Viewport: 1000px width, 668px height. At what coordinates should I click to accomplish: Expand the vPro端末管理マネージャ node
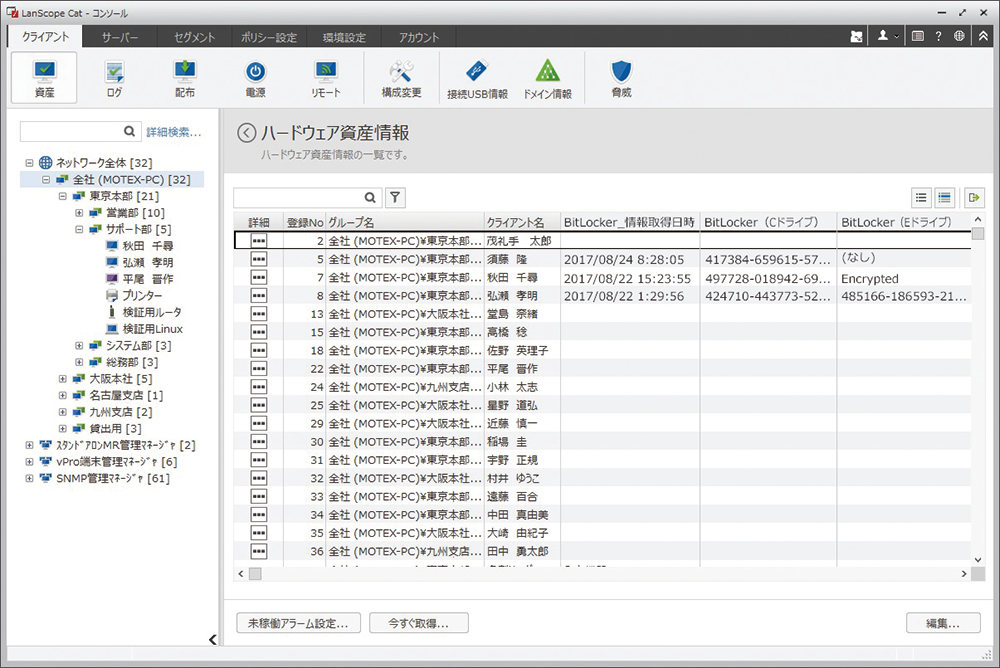tap(29, 461)
